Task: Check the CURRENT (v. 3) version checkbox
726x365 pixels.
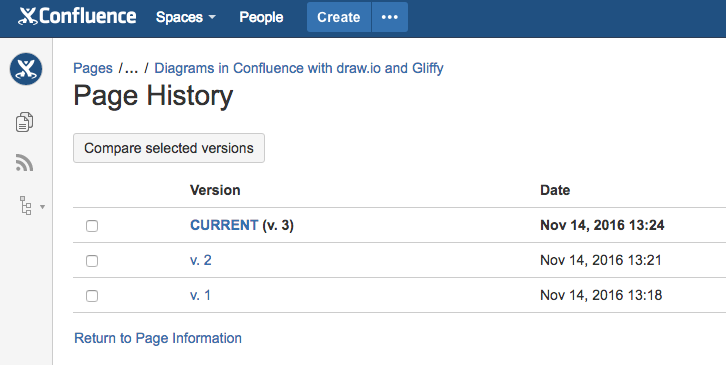Action: 92,226
